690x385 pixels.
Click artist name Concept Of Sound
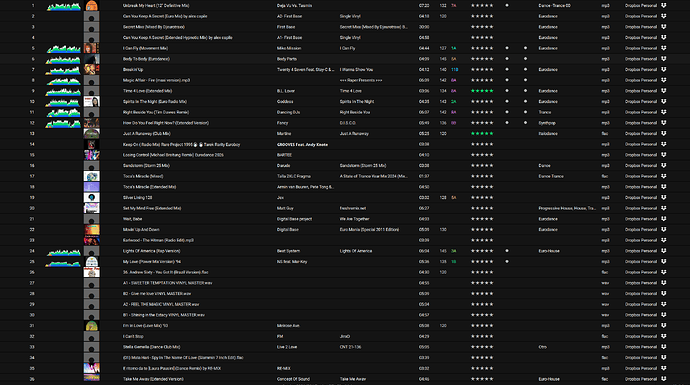(x=293, y=379)
